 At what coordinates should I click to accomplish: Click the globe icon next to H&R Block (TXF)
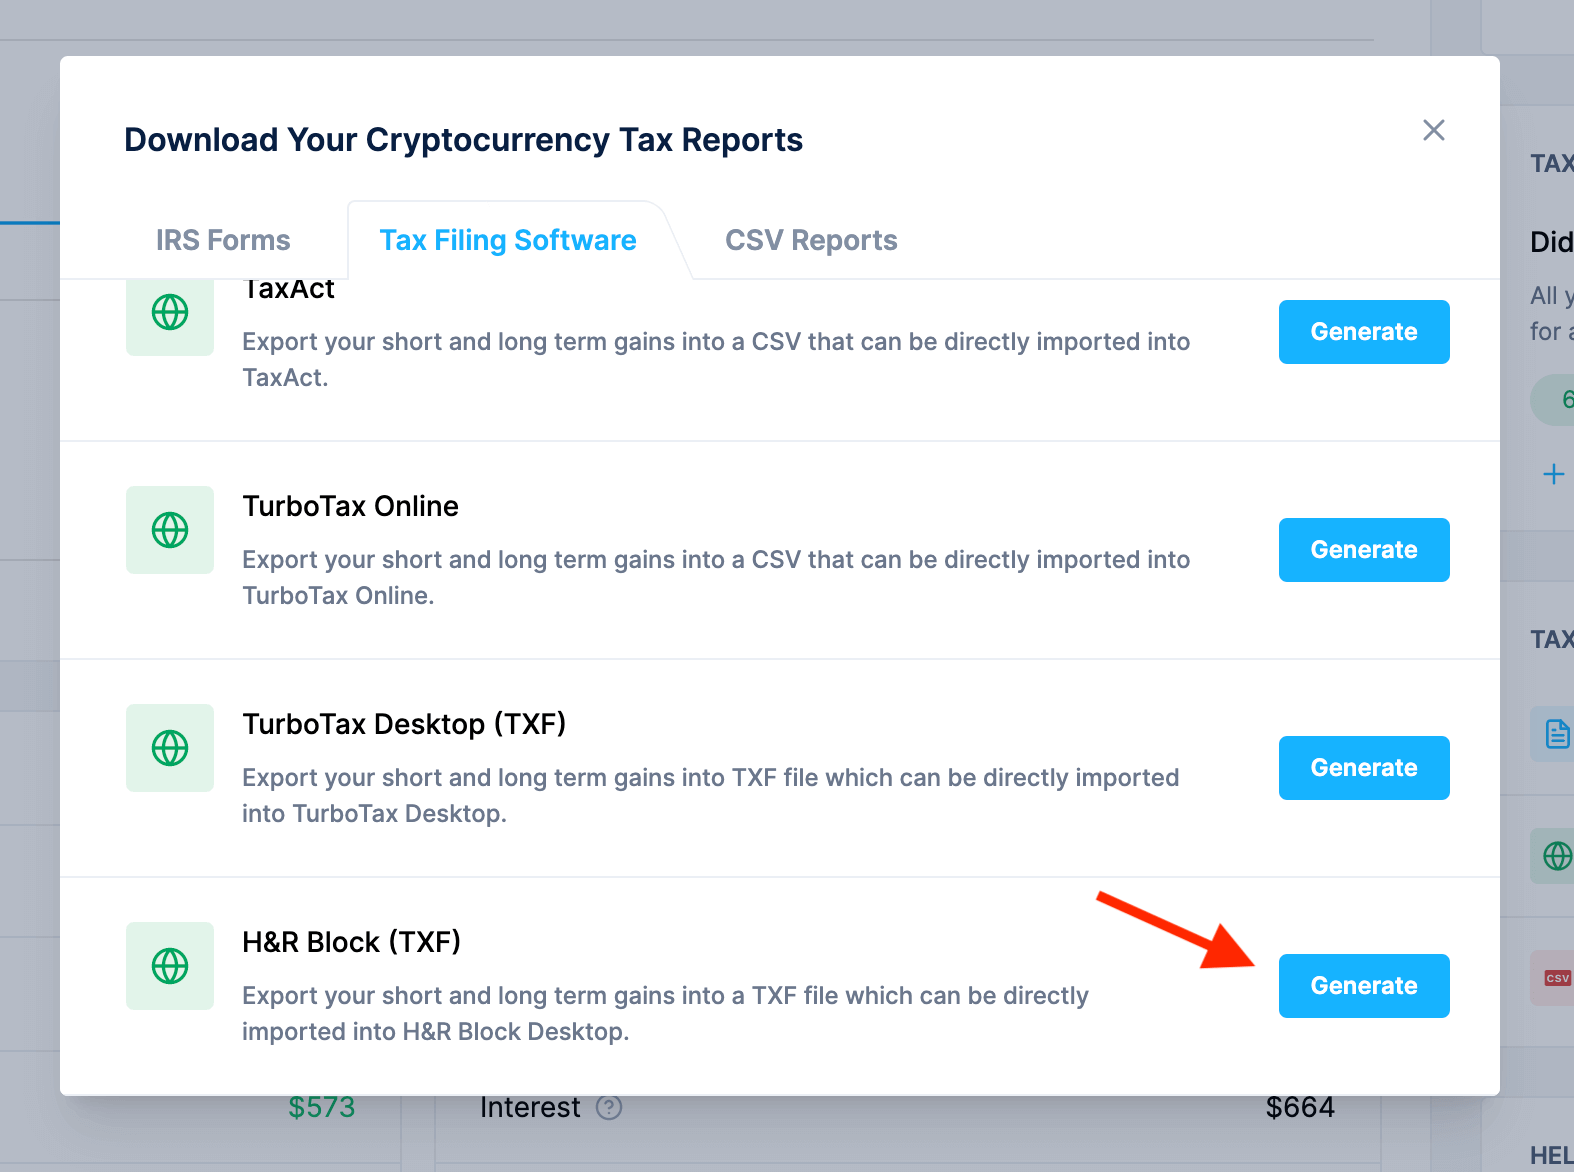[169, 966]
